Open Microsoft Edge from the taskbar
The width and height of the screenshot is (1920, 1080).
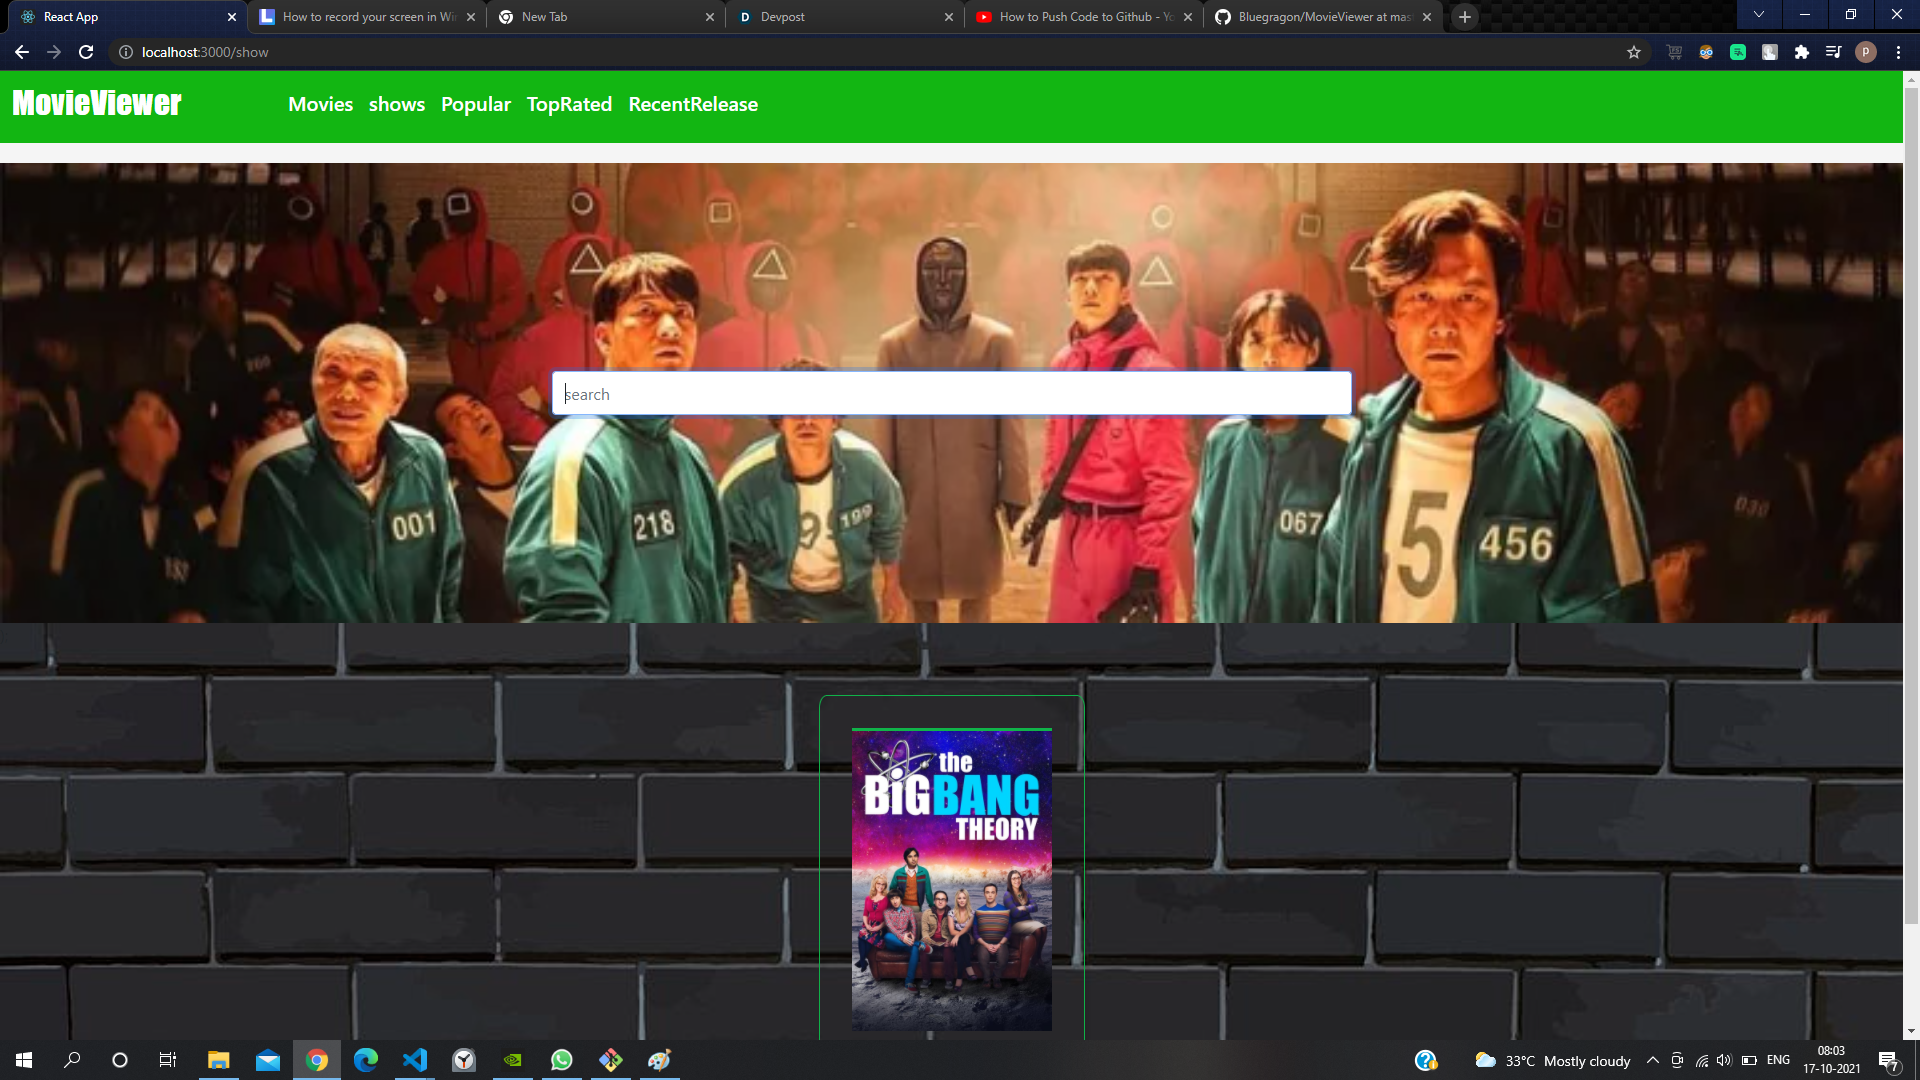pos(365,1060)
